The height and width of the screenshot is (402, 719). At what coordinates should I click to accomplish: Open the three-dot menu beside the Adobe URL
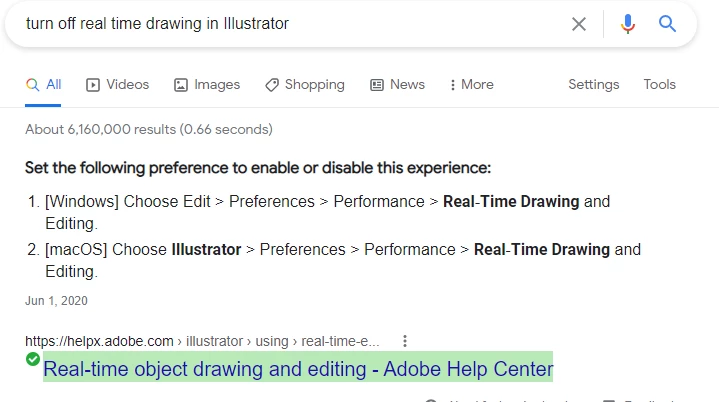coord(404,341)
